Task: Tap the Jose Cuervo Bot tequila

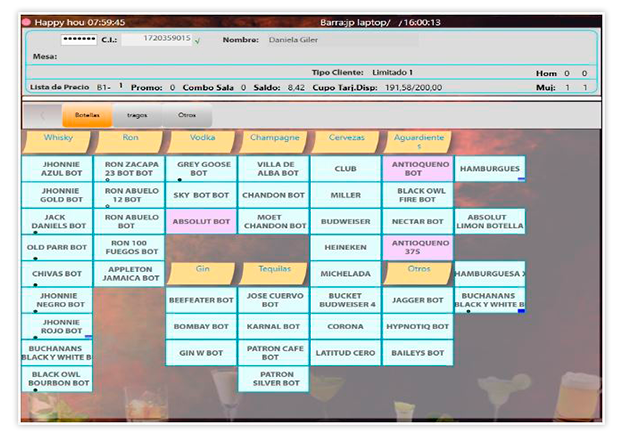Action: pos(273,299)
